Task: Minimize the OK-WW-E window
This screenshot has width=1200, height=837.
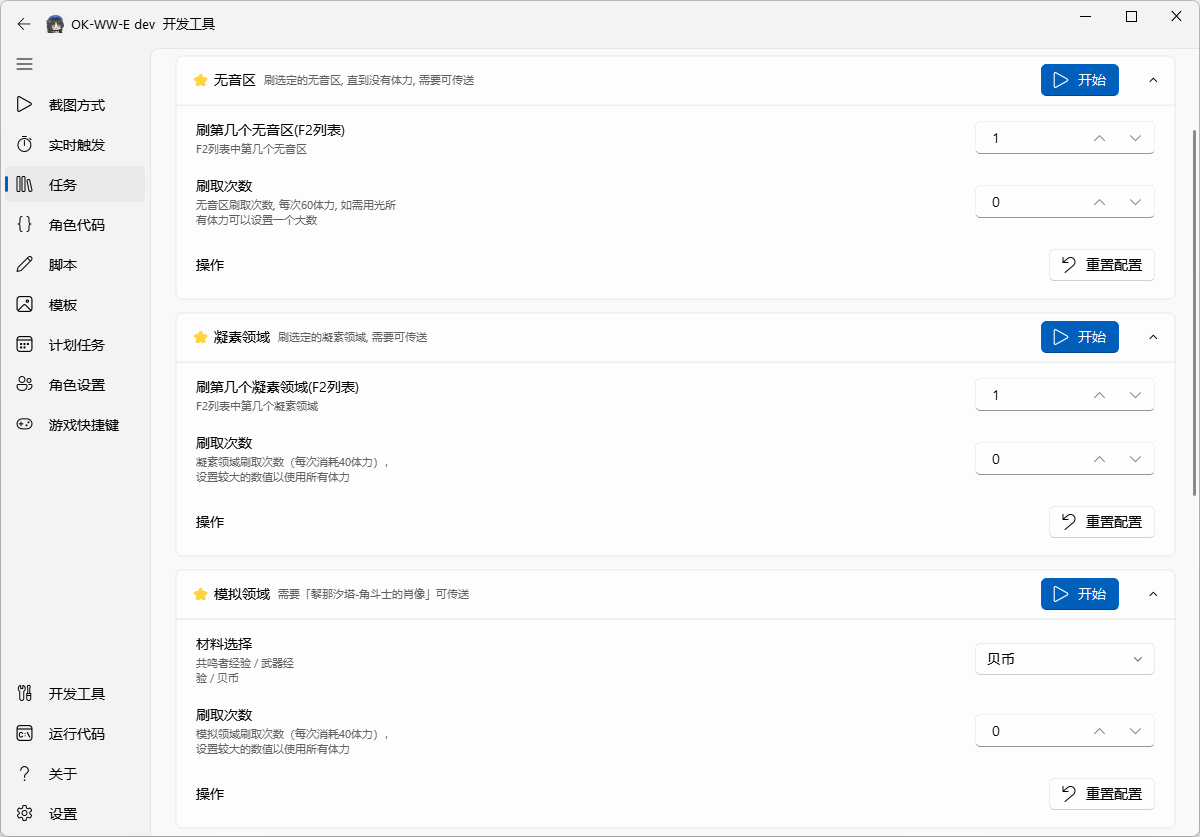Action: pos(1086,16)
